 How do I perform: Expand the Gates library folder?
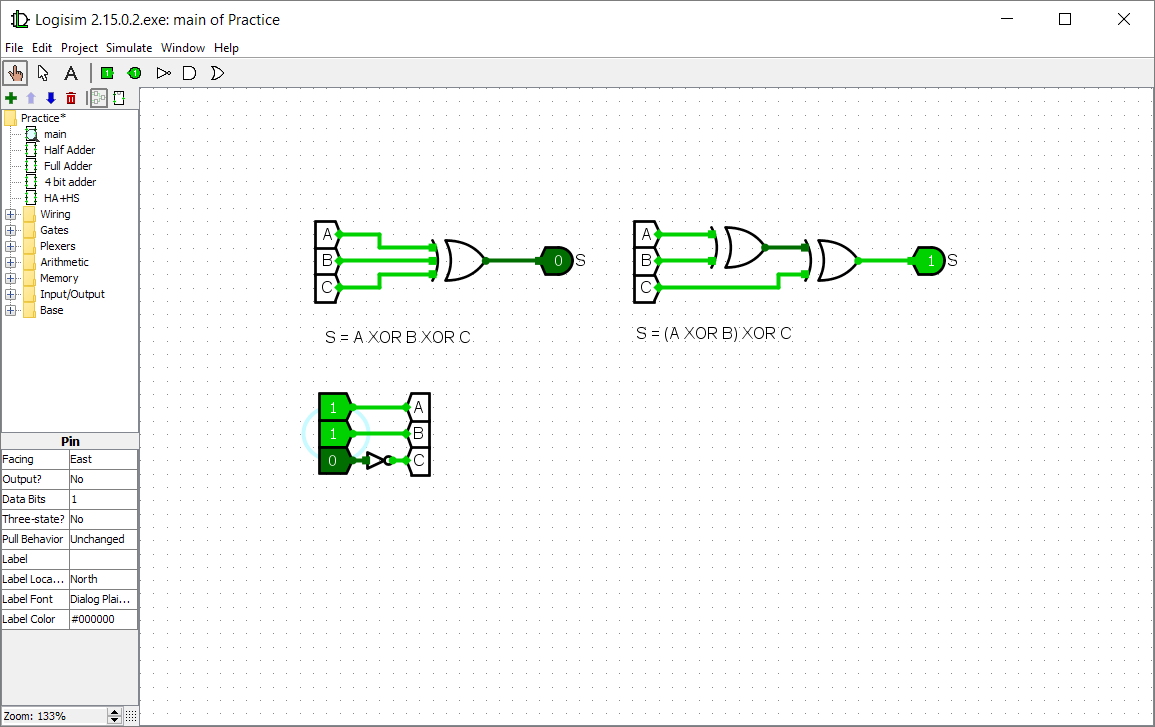(10, 230)
